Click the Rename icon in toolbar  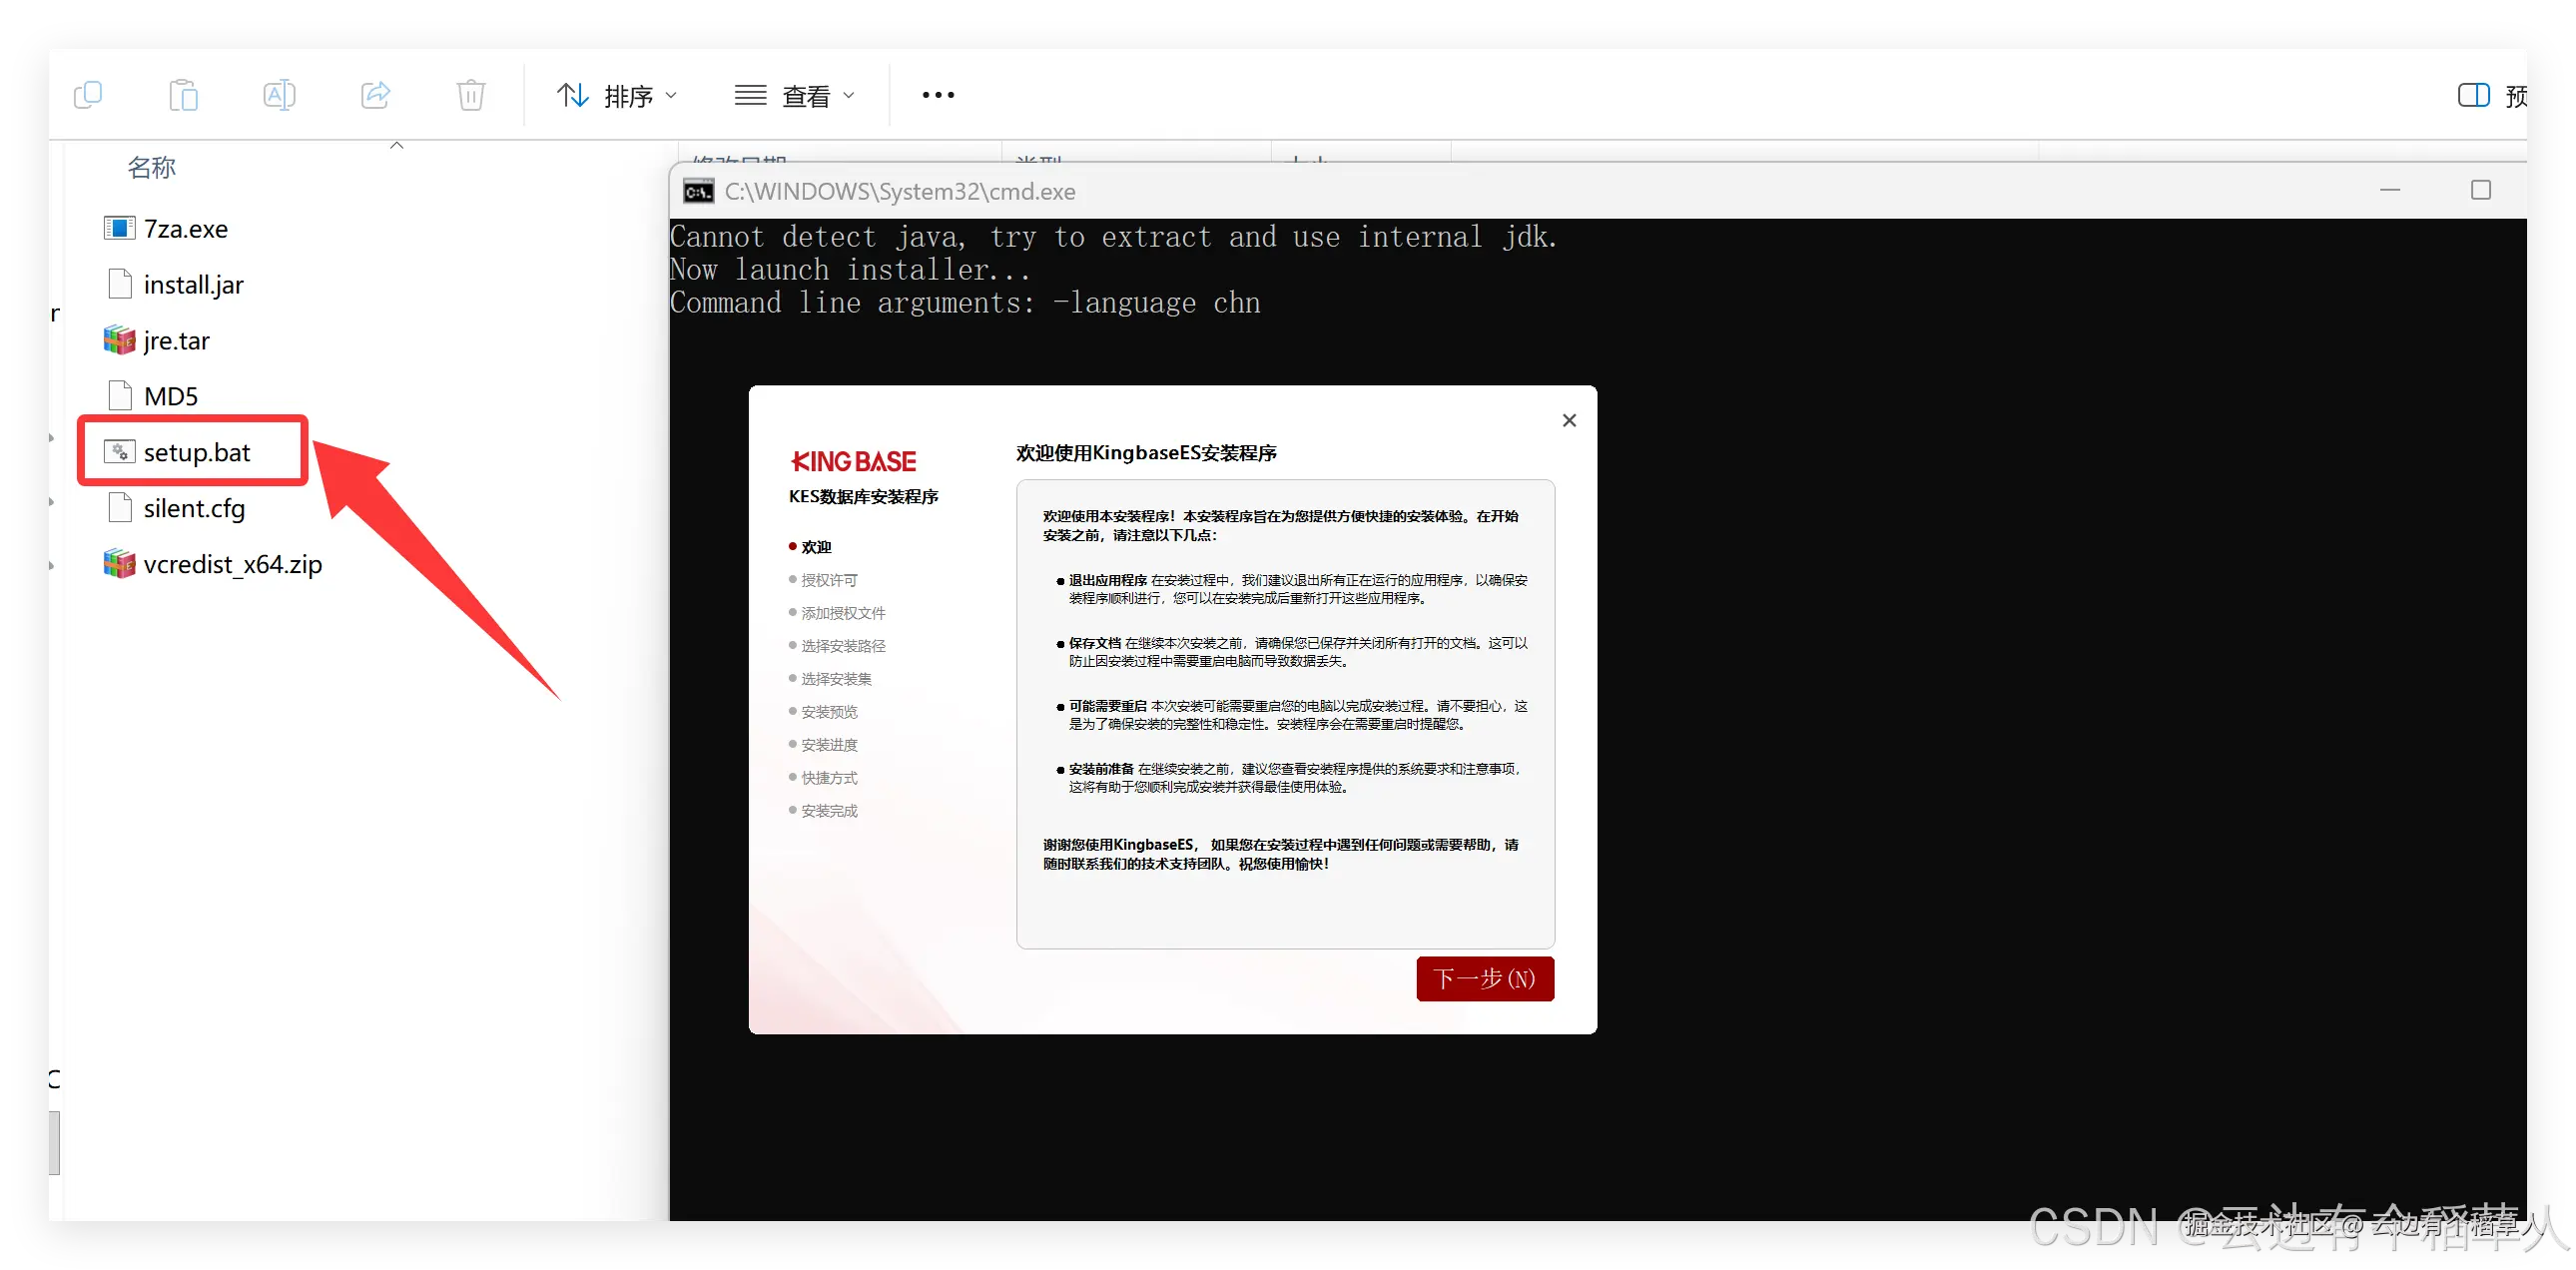[x=279, y=95]
